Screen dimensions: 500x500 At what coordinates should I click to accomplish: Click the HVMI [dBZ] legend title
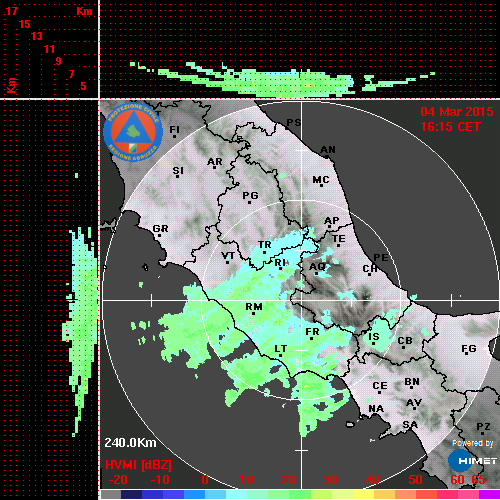point(138,465)
